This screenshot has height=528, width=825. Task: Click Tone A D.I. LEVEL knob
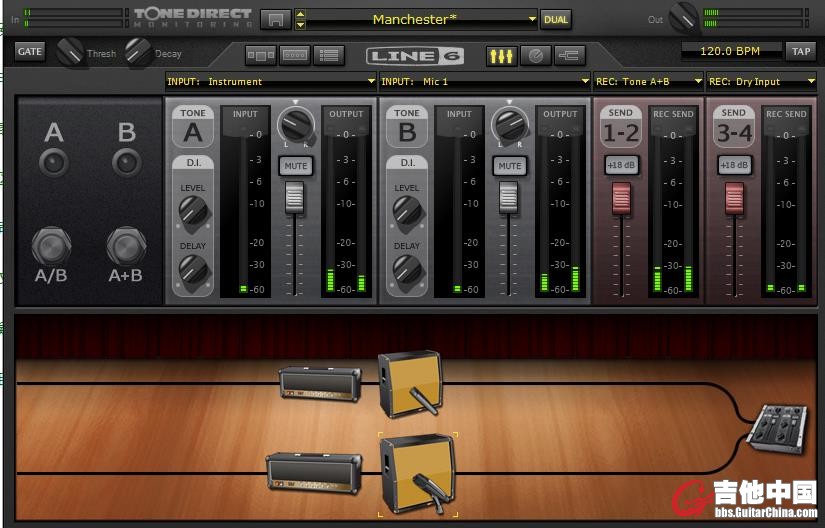(x=193, y=212)
